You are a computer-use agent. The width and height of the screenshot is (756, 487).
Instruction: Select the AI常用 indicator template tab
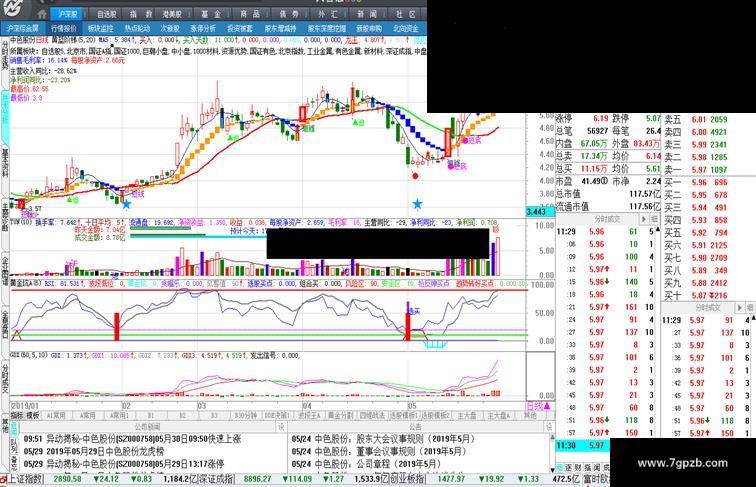[x=56, y=415]
